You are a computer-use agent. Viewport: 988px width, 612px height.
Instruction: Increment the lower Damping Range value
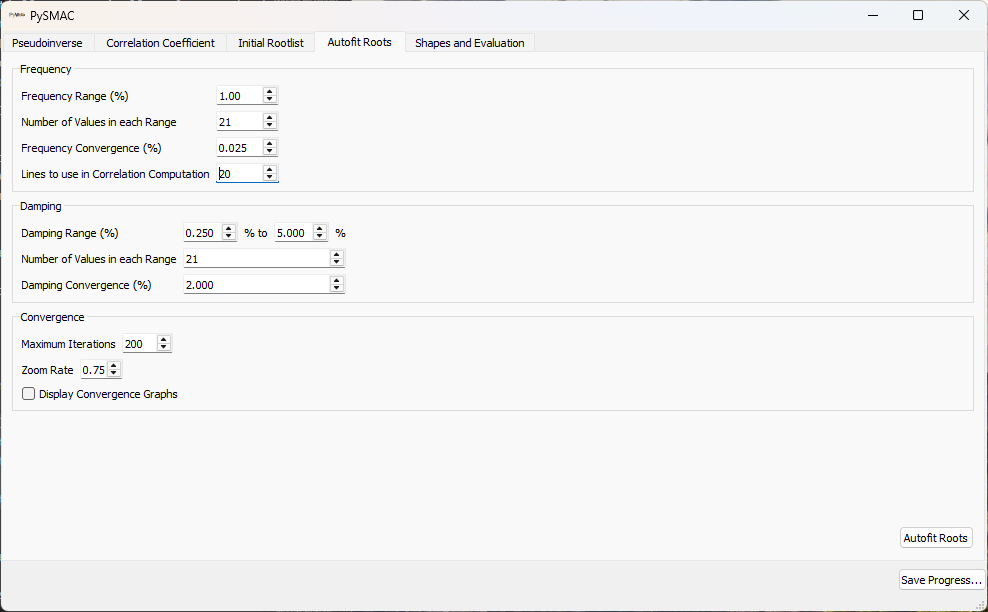[229, 229]
